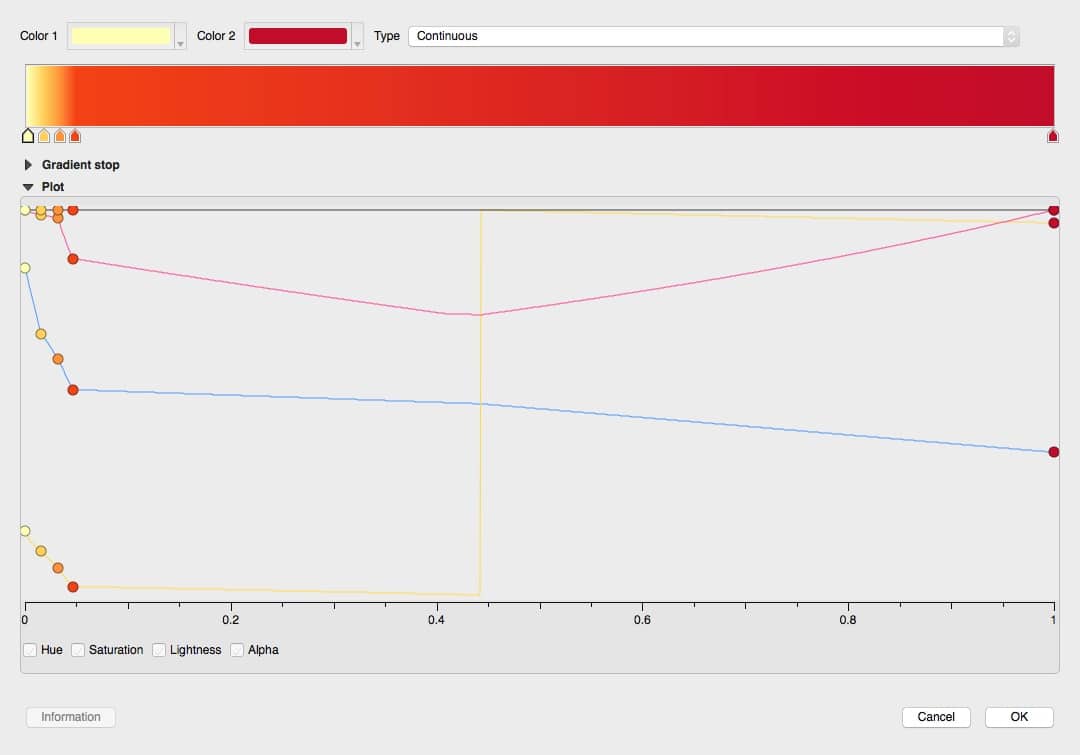Toggle the Lightness checkbox

point(159,650)
